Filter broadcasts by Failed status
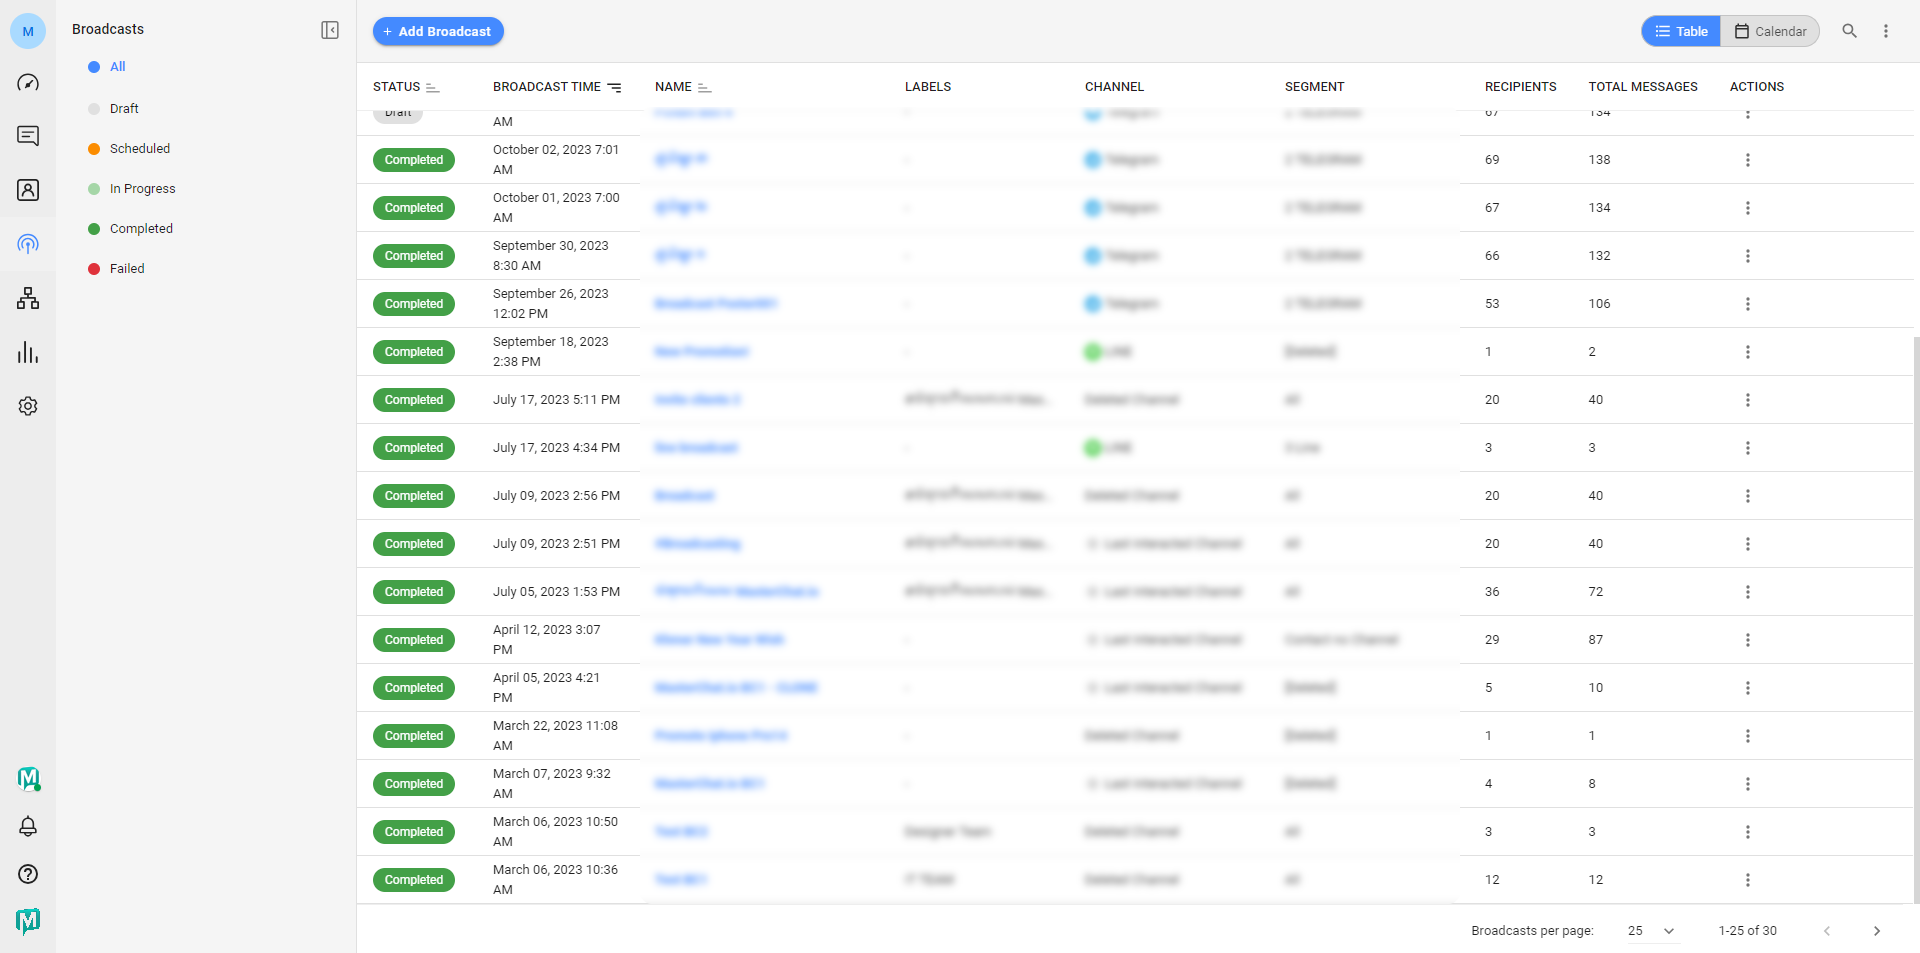This screenshot has height=953, width=1920. (x=127, y=269)
